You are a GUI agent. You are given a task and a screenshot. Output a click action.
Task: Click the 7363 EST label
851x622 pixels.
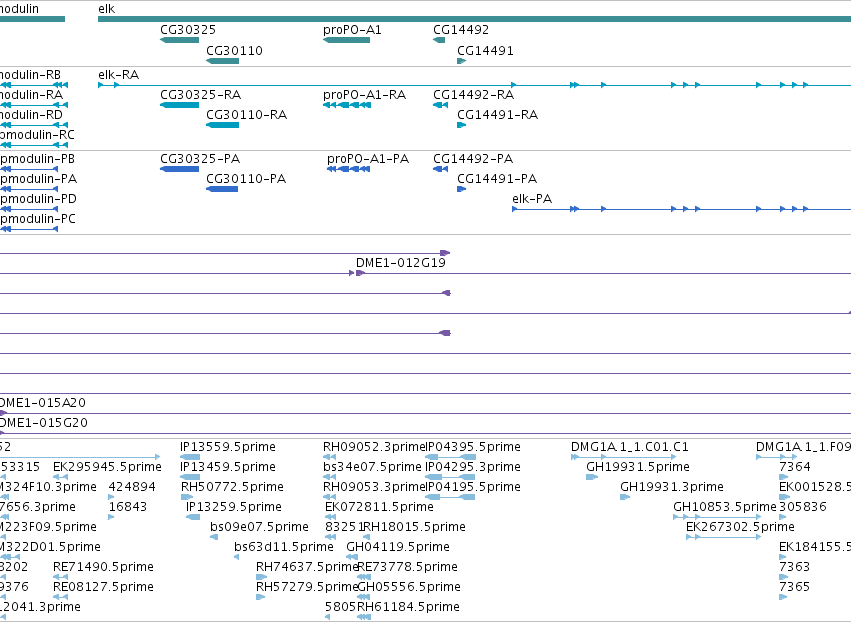coord(795,567)
